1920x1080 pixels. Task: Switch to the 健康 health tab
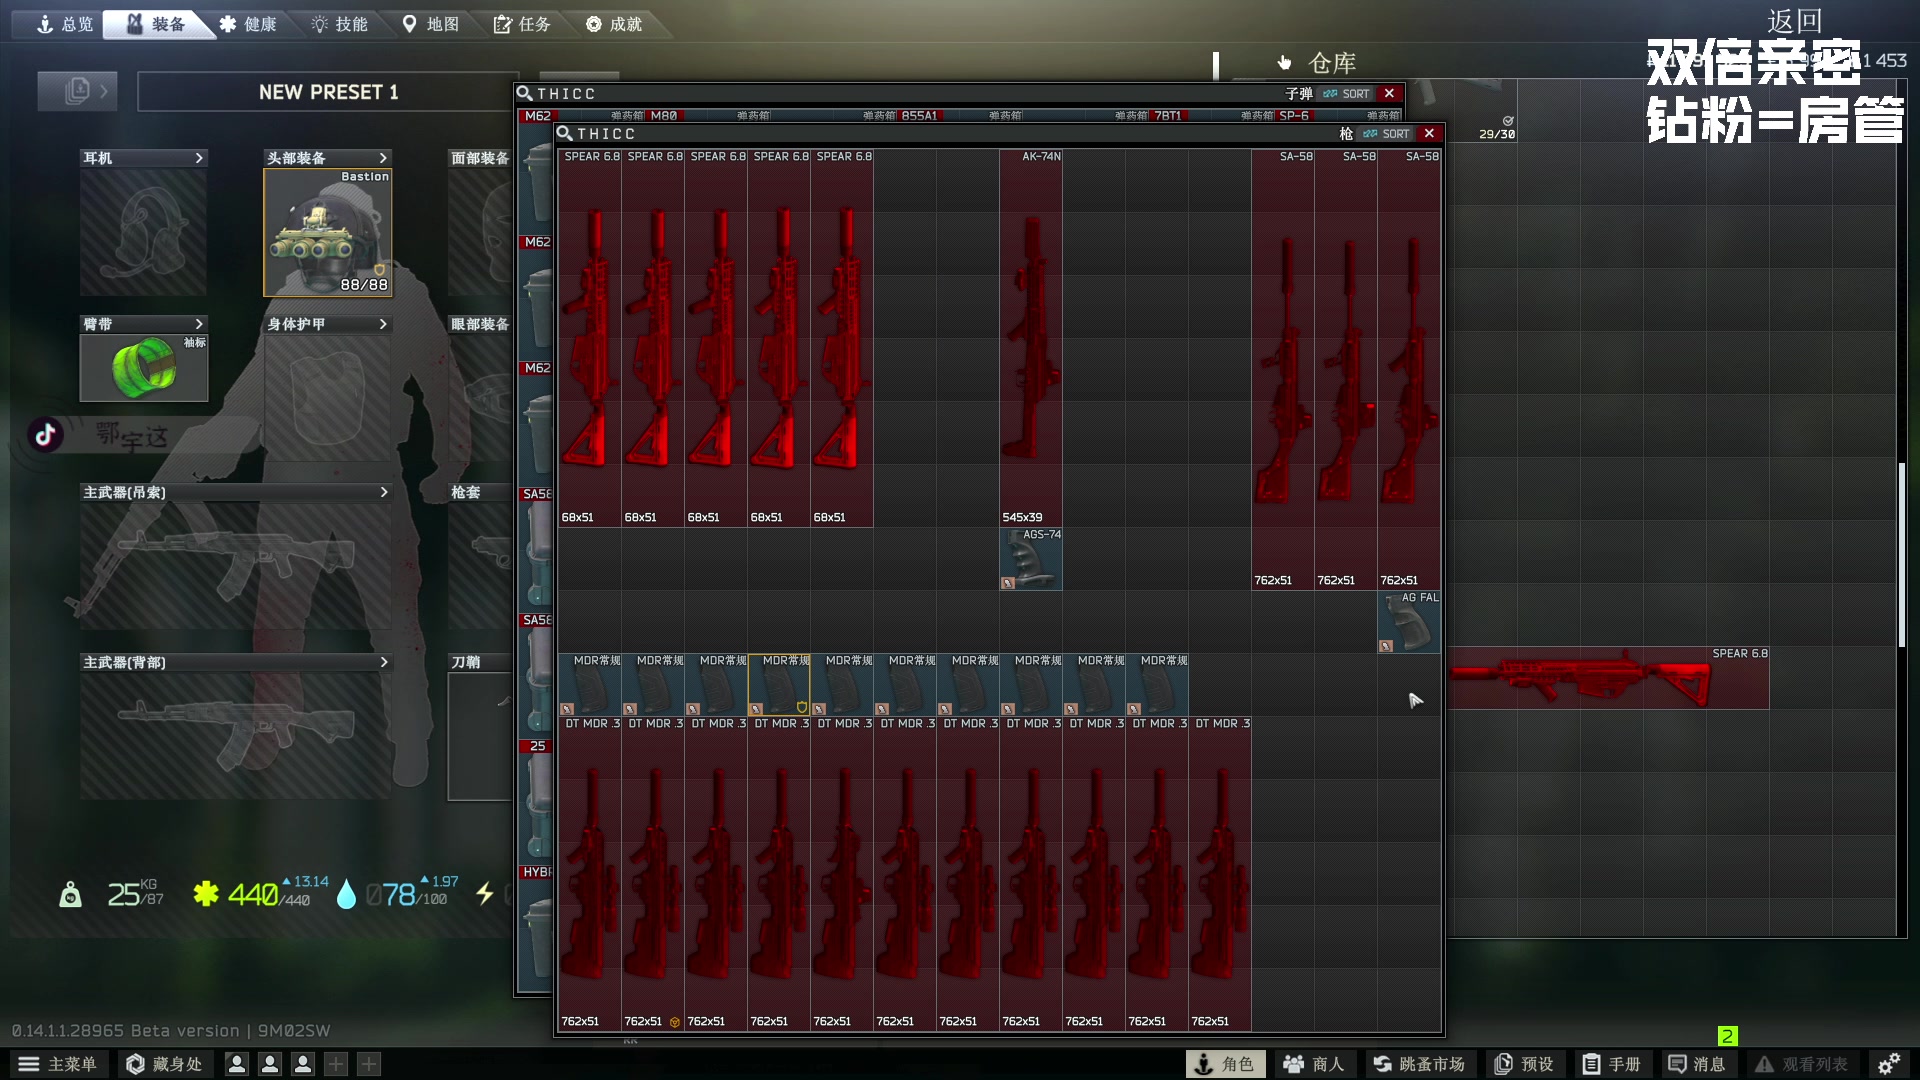pos(248,24)
